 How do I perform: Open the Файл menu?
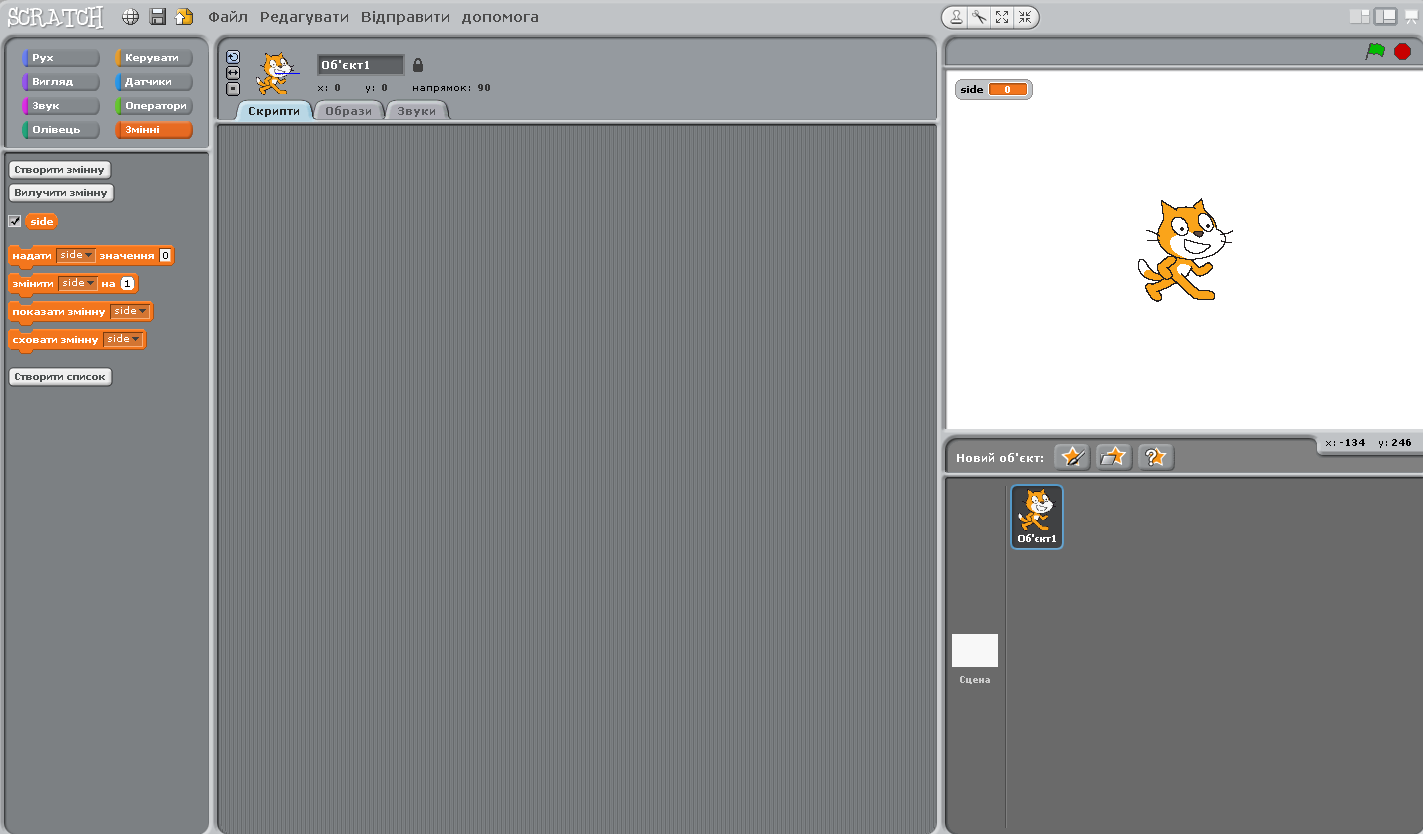click(228, 17)
